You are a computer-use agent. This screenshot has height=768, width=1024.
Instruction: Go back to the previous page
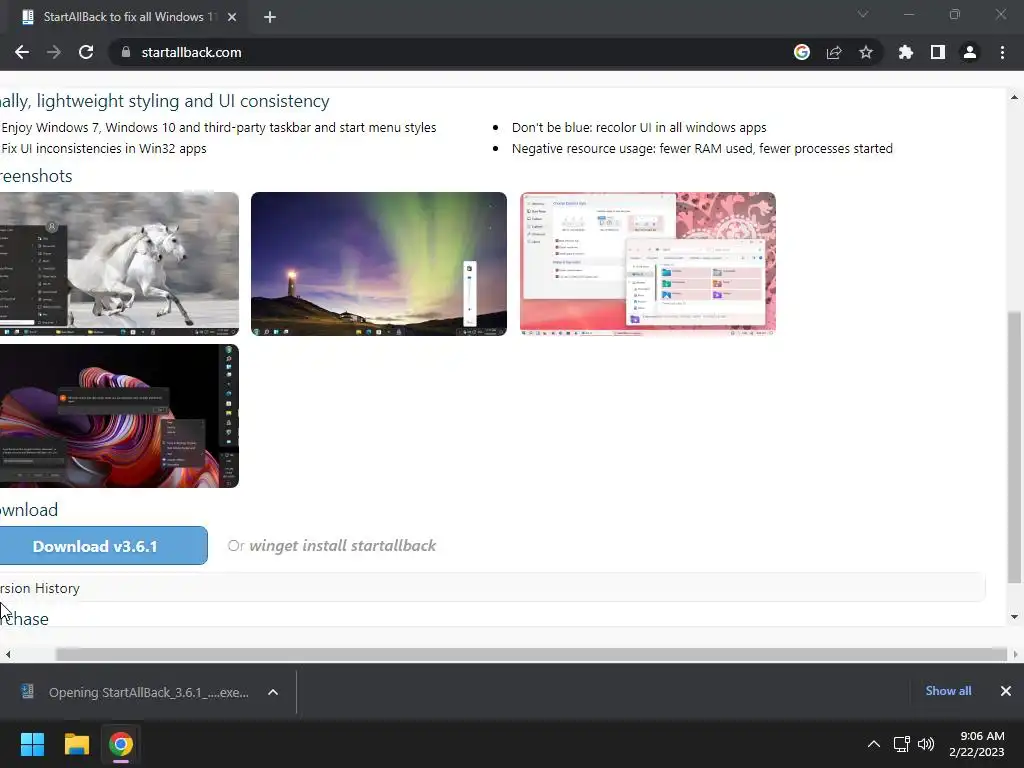(22, 52)
